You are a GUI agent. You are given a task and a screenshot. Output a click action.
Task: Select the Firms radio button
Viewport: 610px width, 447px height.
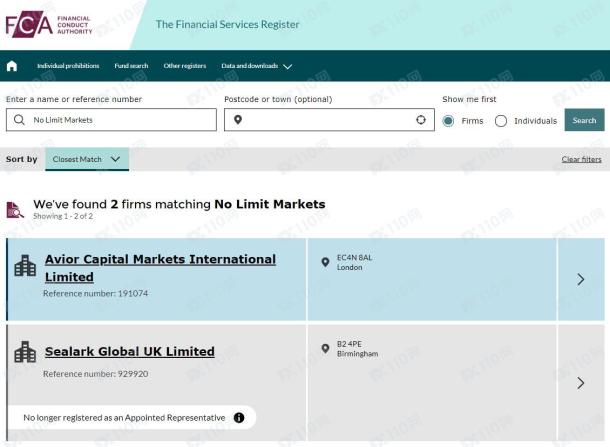(449, 121)
